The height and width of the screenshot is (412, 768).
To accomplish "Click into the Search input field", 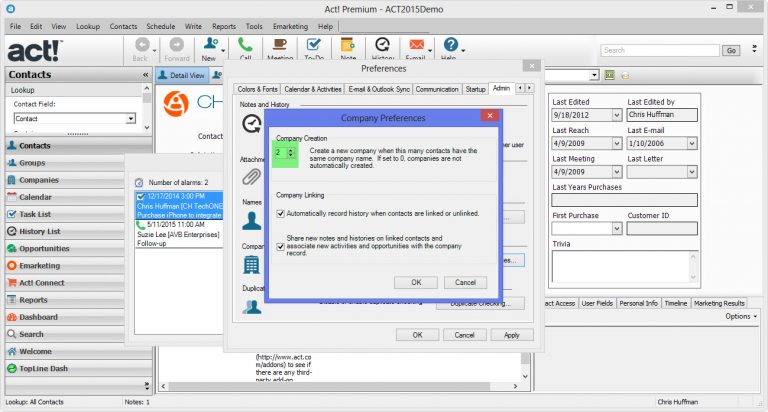I will [x=660, y=50].
